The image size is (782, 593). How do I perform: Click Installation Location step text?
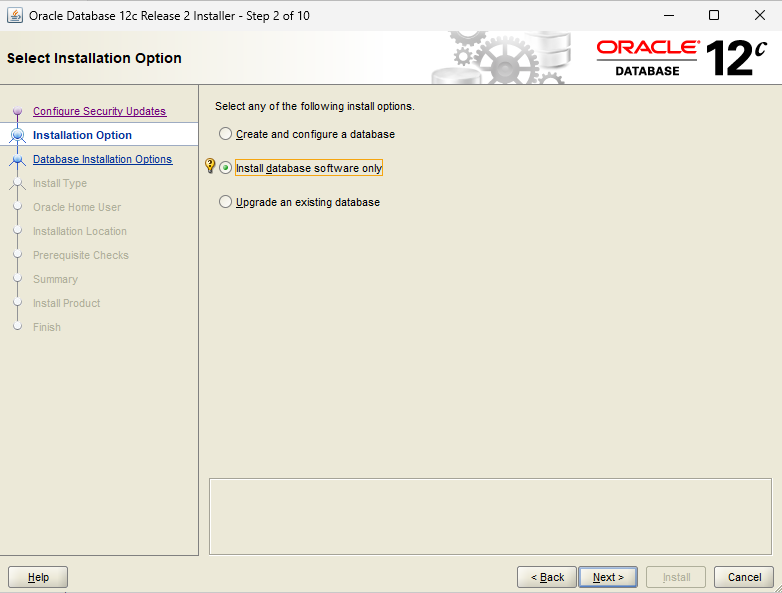[x=80, y=231]
